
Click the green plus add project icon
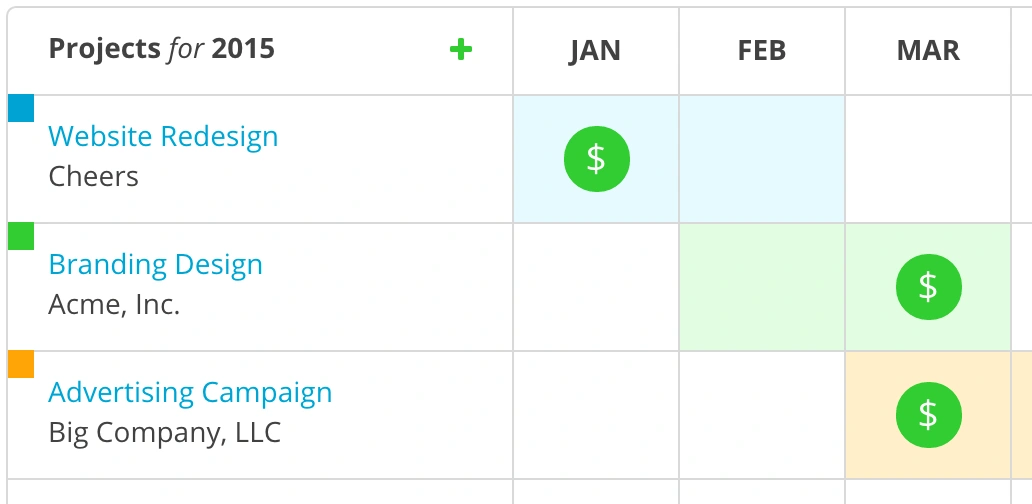click(460, 49)
